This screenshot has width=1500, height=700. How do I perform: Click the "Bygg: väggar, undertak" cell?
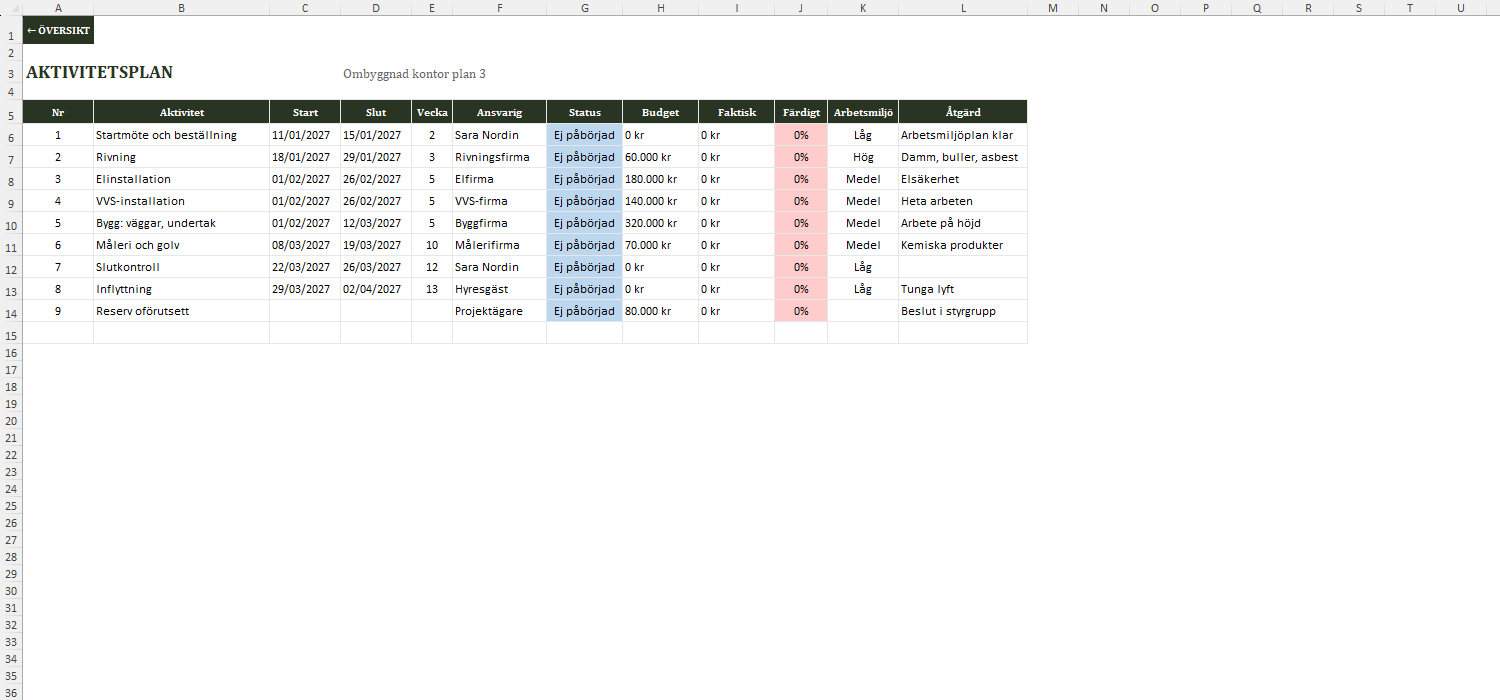pos(182,223)
